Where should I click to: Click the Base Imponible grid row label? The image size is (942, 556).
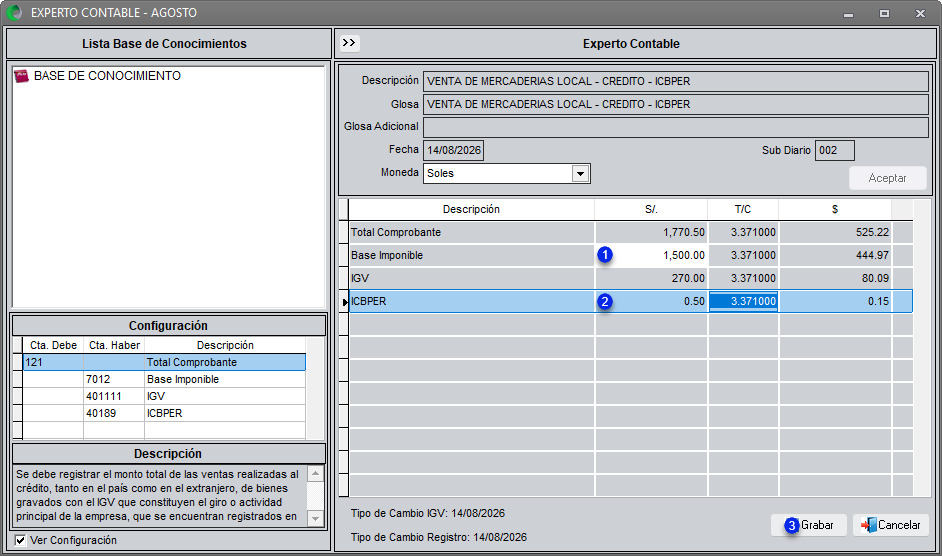[x=387, y=255]
